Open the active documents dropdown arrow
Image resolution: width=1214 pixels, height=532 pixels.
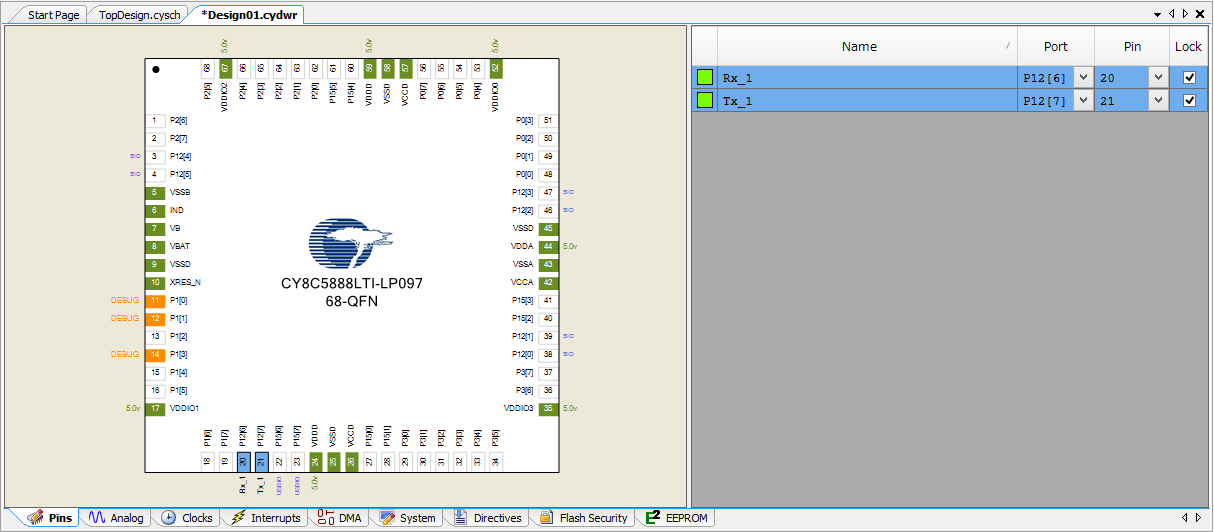1157,14
